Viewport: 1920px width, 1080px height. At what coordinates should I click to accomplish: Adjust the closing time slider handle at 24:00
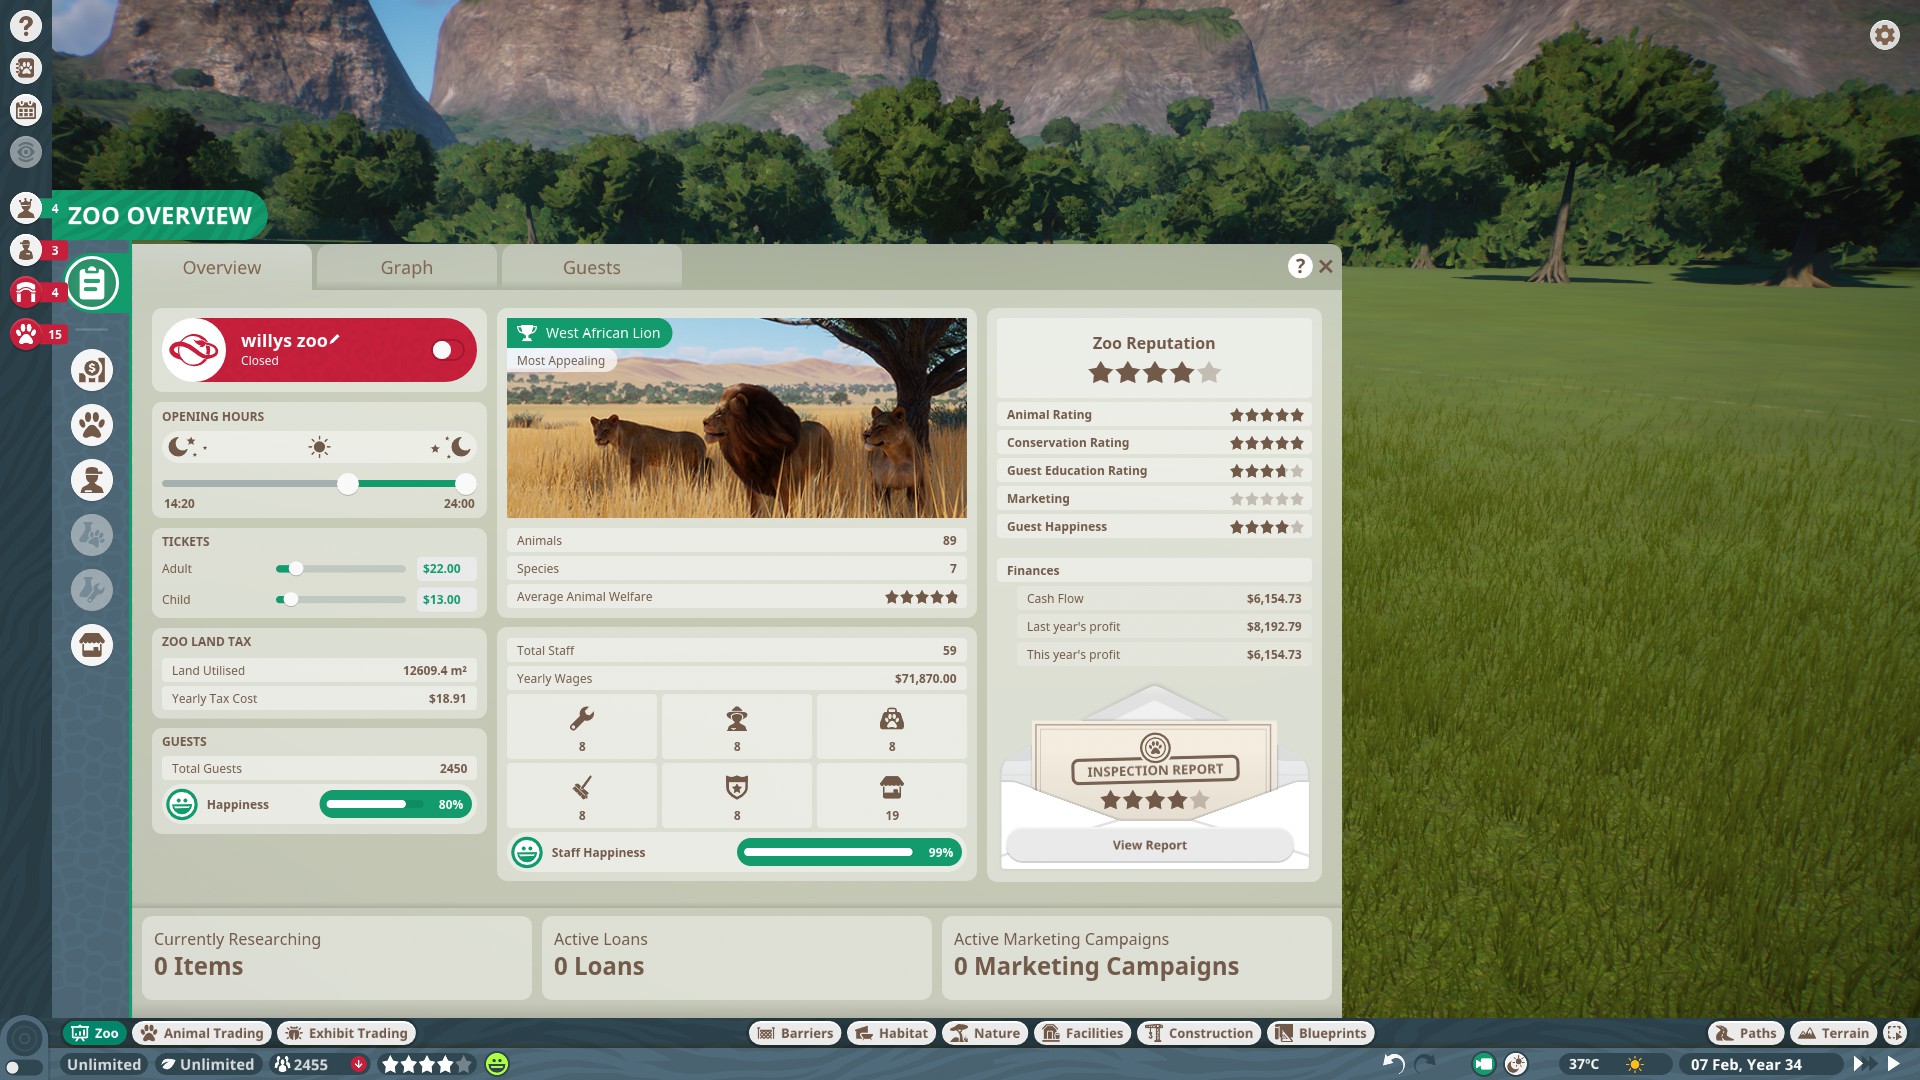click(x=465, y=484)
